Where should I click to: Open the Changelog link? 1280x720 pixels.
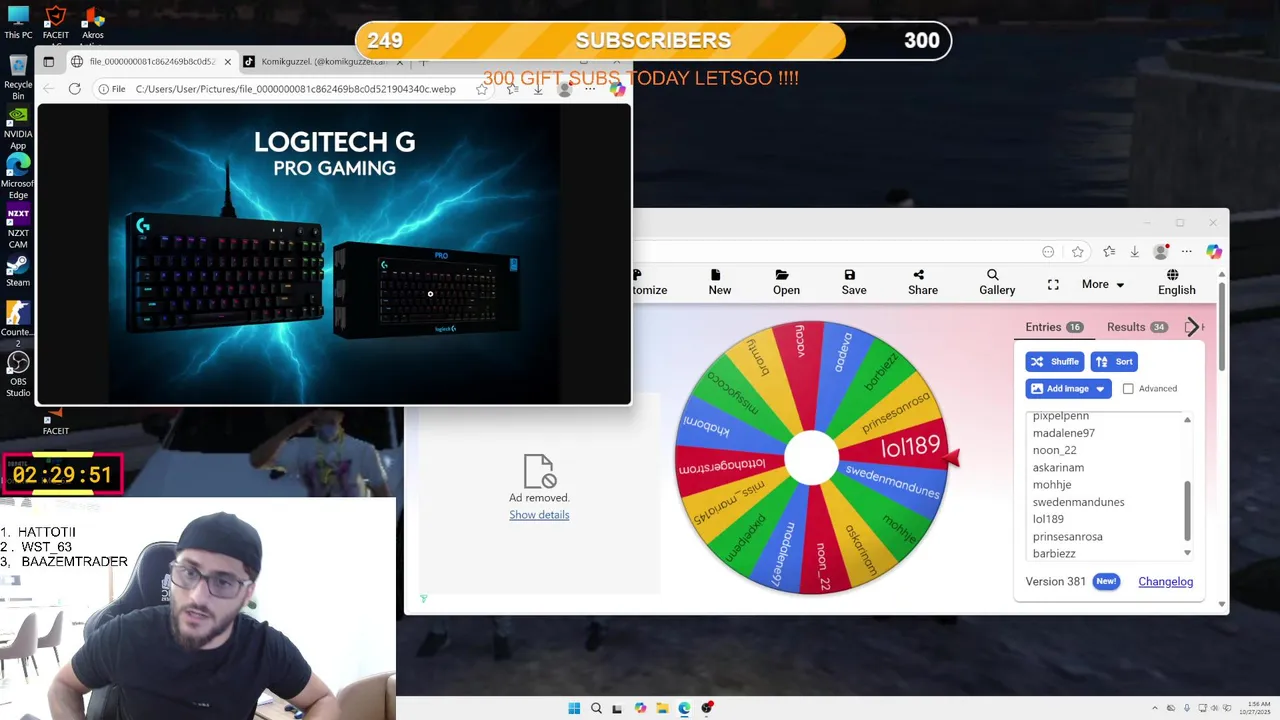pos(1165,582)
